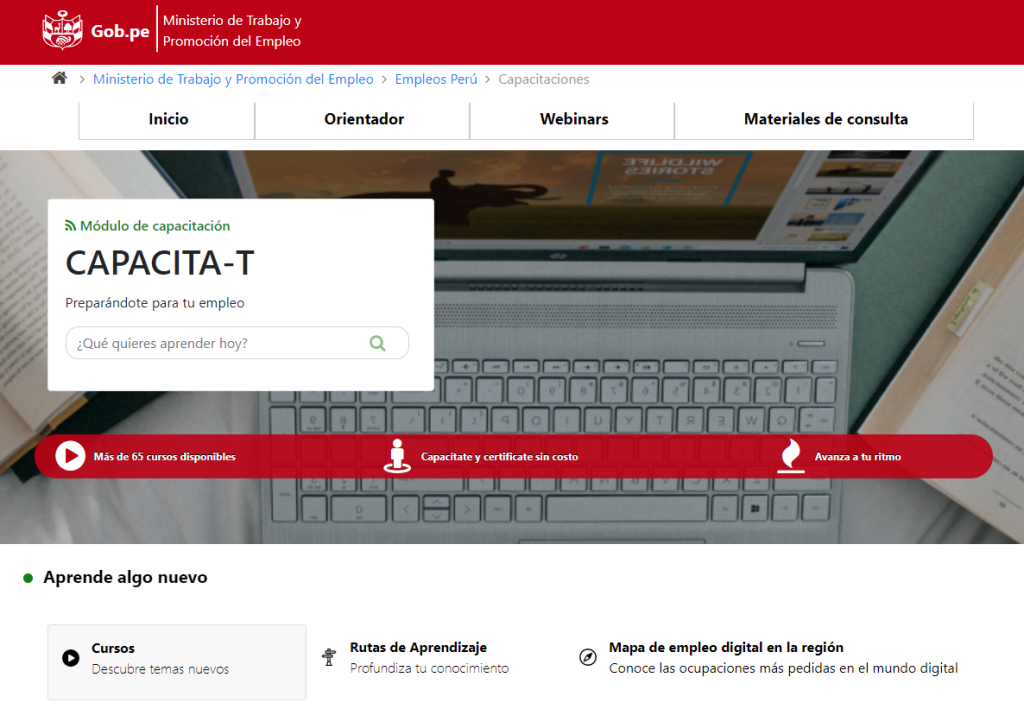Viewport: 1024px width, 728px height.
Task: Click the Gob.pe coat of arms logo
Action: (62, 31)
